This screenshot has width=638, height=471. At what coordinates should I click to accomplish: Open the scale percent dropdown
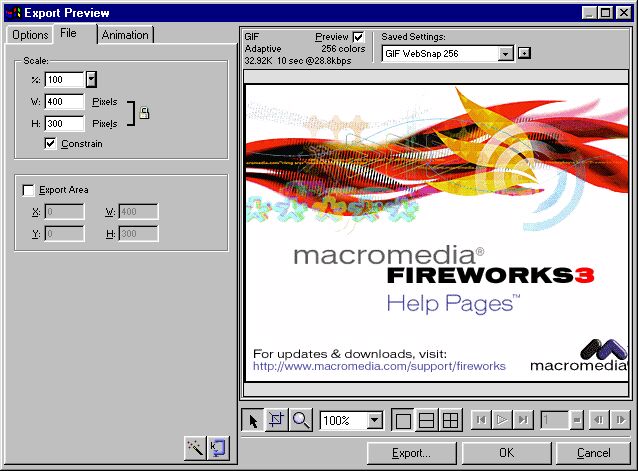tap(91, 79)
